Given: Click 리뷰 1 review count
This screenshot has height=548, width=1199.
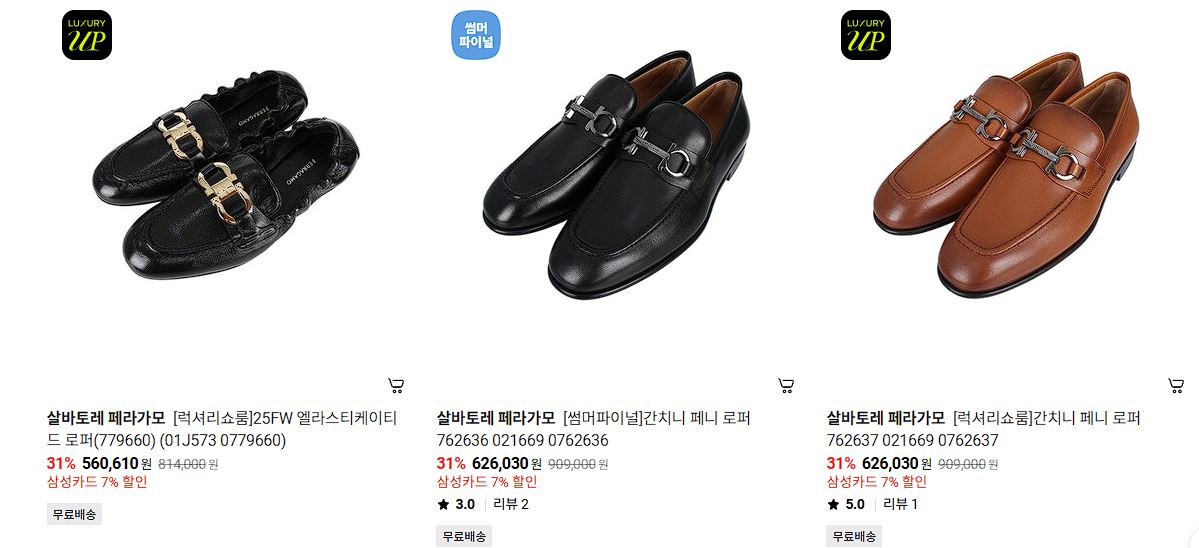Looking at the screenshot, I should point(900,504).
